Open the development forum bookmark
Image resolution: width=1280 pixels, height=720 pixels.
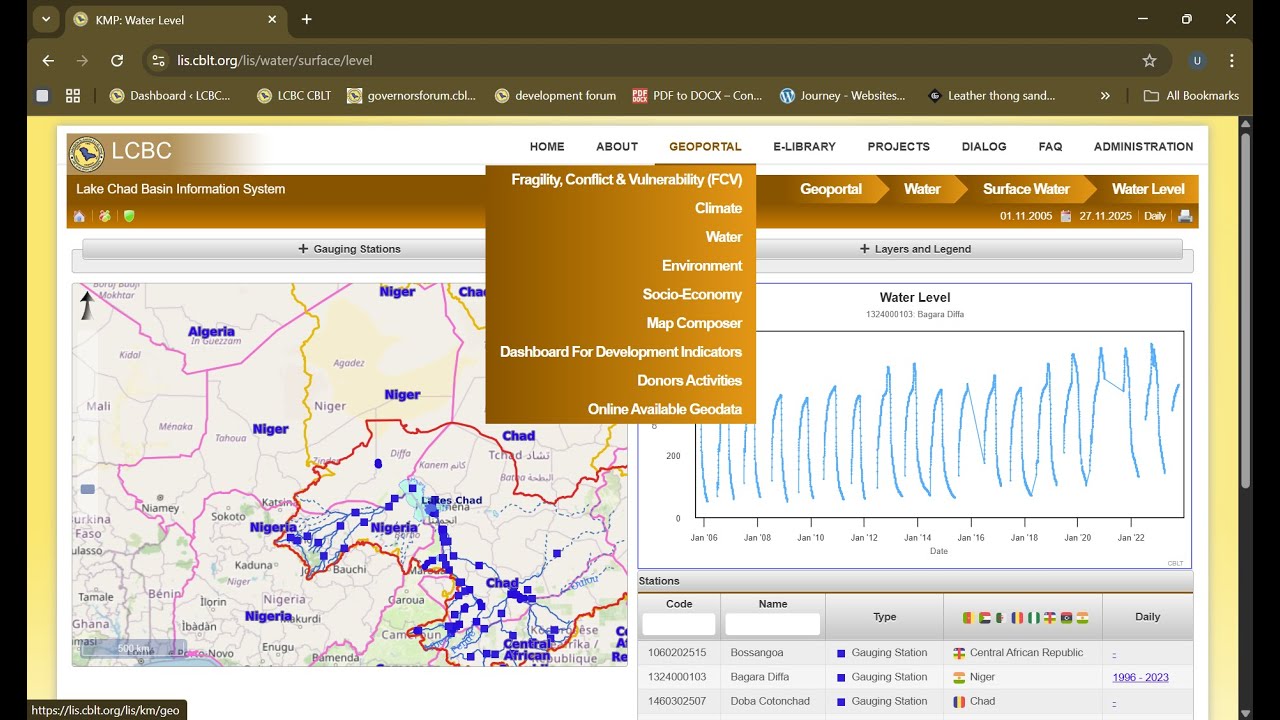(555, 96)
